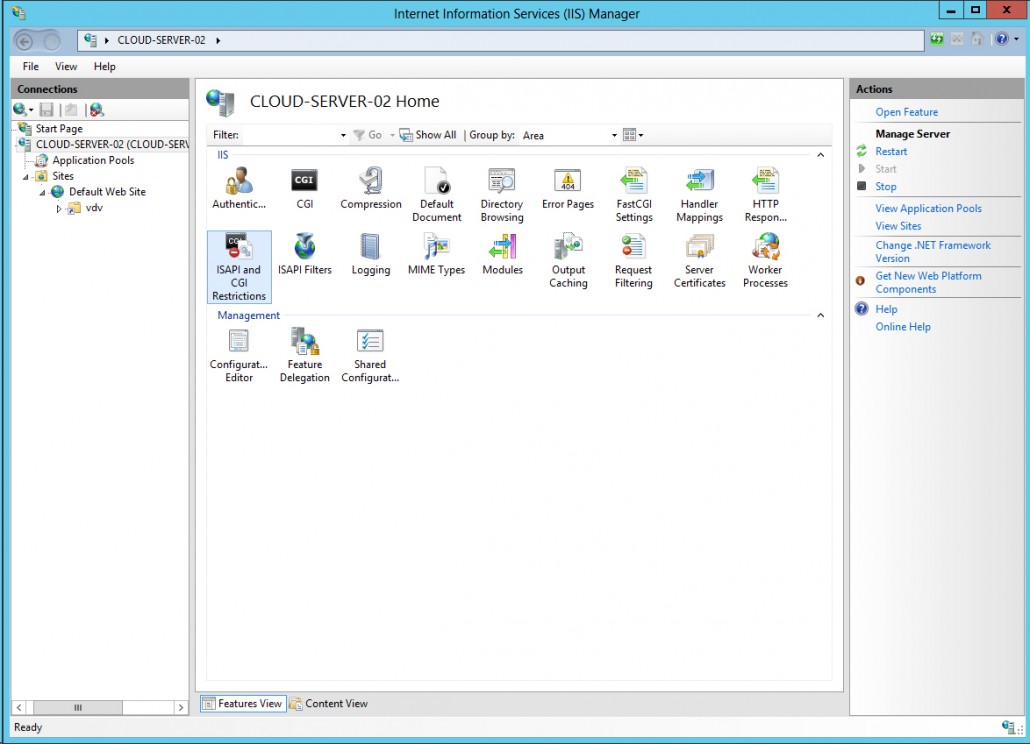Open the Authentication feature
The height and width of the screenshot is (744, 1030).
pos(239,188)
